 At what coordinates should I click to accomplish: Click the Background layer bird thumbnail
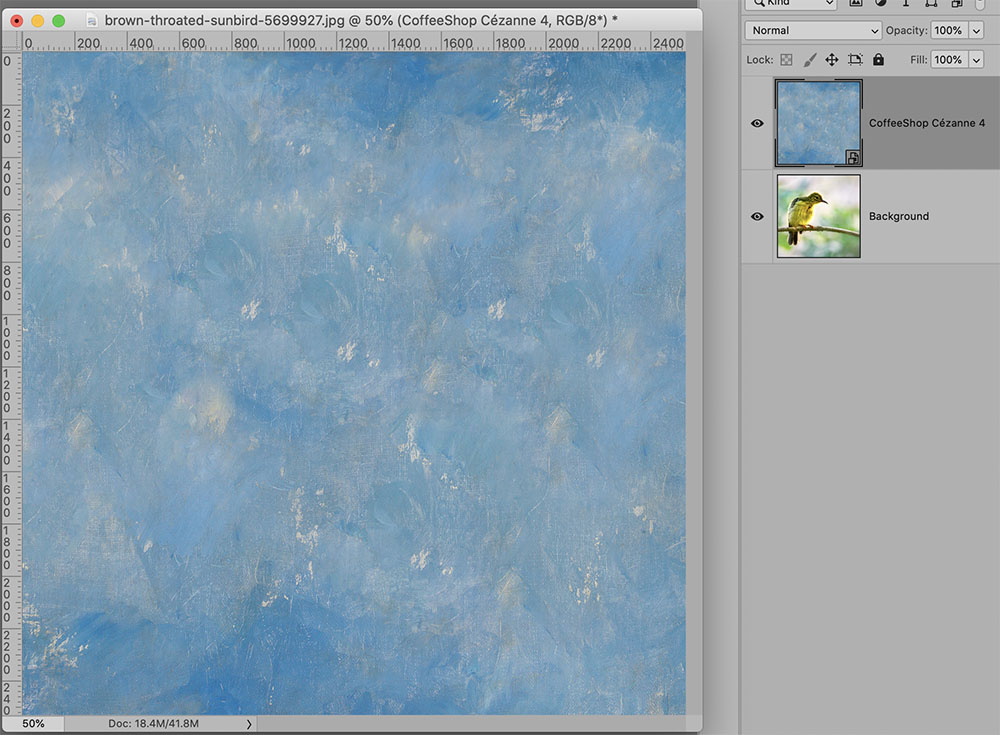click(x=819, y=216)
